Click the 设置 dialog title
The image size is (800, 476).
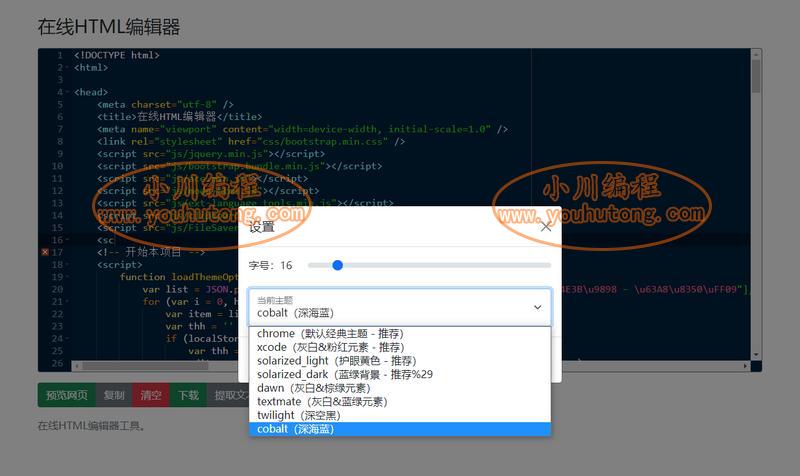click(x=262, y=227)
